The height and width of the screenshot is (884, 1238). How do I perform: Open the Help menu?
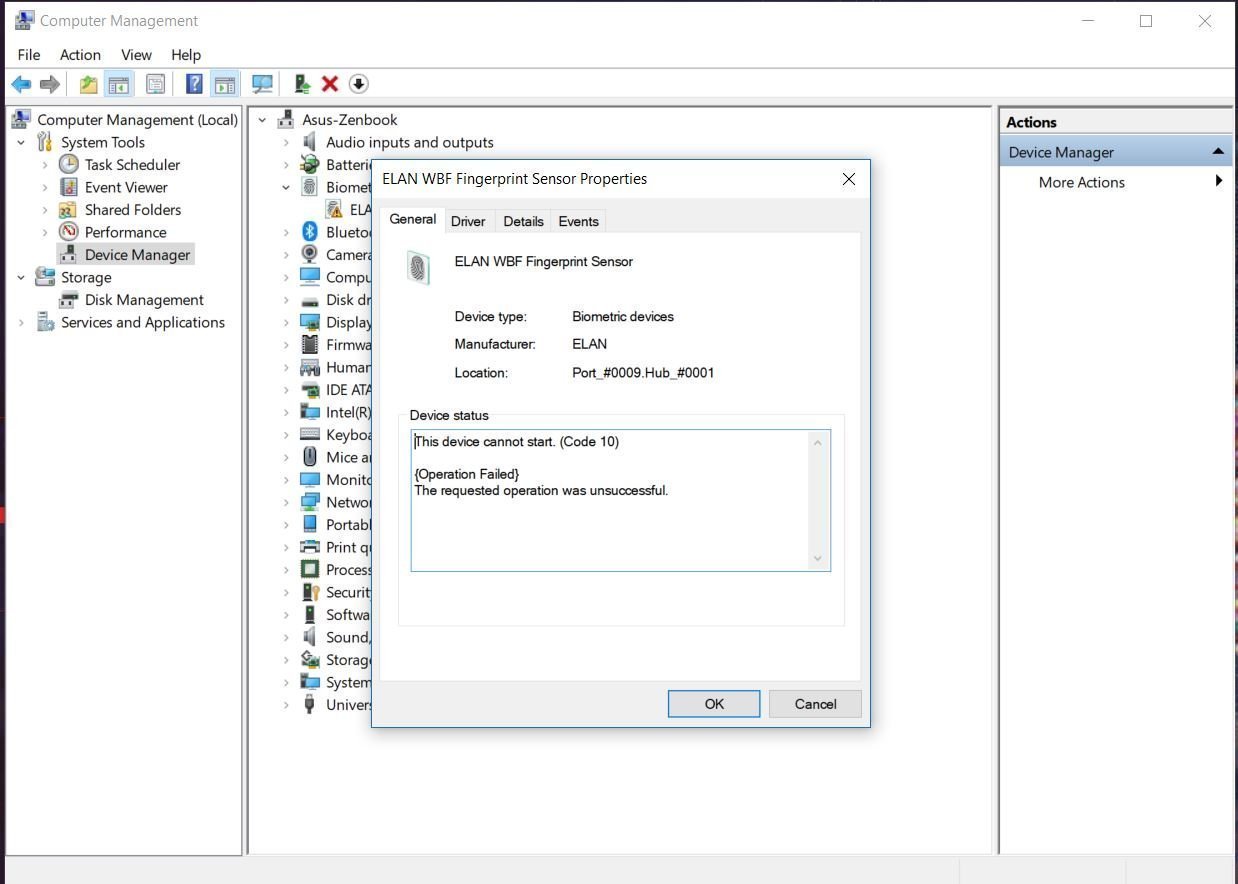coord(186,54)
